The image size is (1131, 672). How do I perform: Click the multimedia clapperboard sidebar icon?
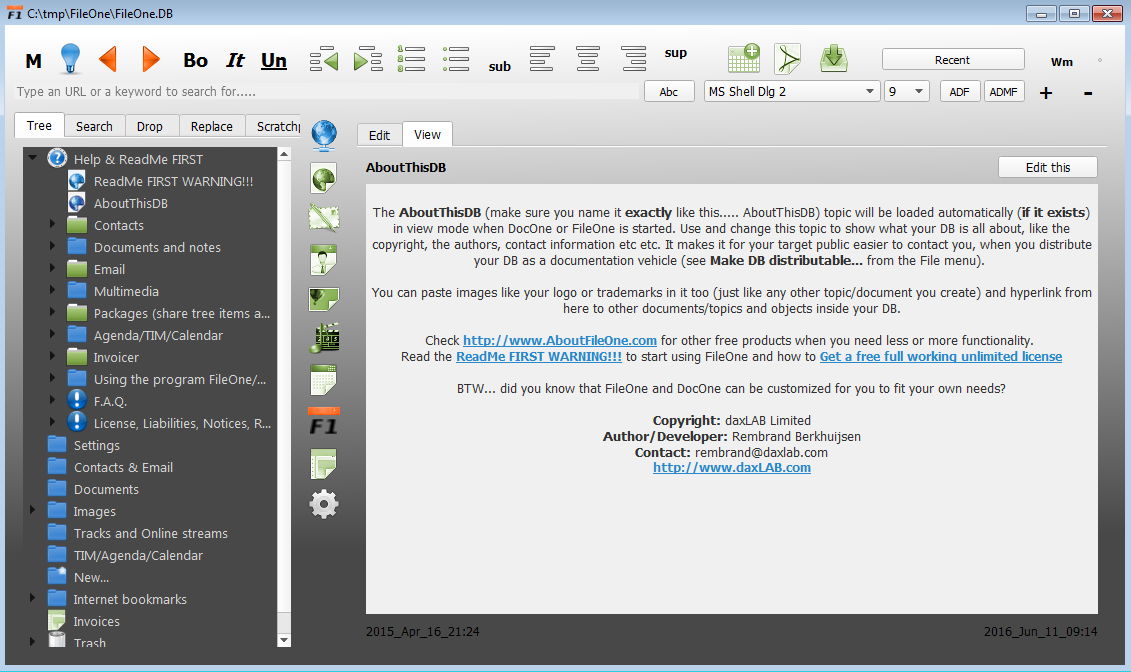(324, 338)
